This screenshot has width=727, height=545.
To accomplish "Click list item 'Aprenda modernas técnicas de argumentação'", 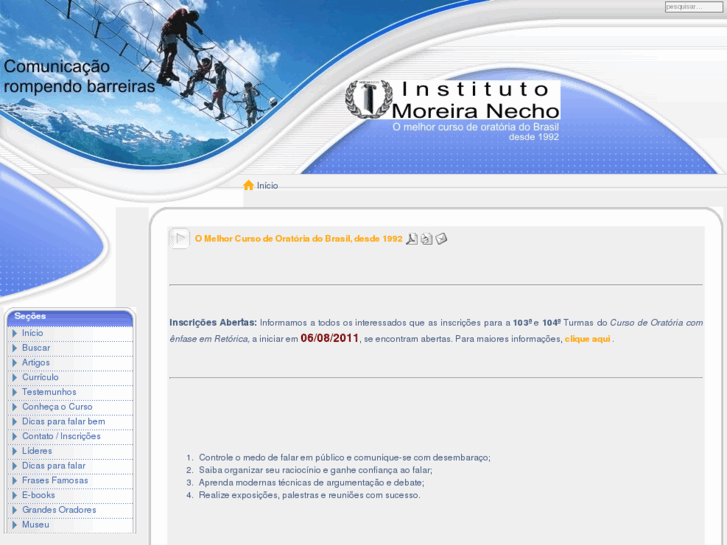I will [x=312, y=483].
